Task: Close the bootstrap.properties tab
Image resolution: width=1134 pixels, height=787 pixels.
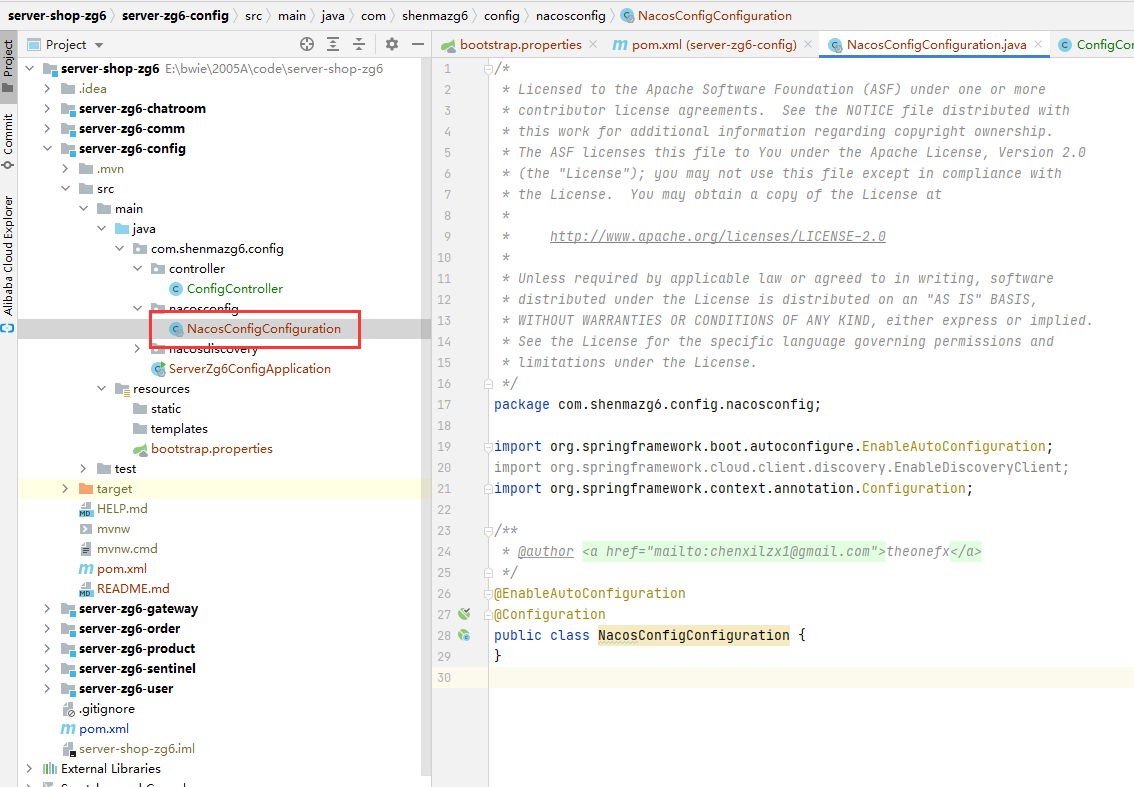Action: point(593,44)
